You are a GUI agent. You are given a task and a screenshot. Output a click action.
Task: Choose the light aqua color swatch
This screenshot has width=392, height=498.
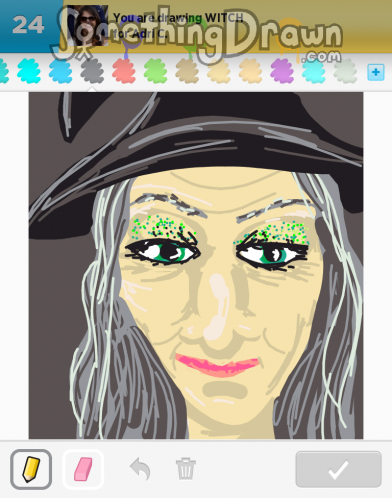(314, 71)
